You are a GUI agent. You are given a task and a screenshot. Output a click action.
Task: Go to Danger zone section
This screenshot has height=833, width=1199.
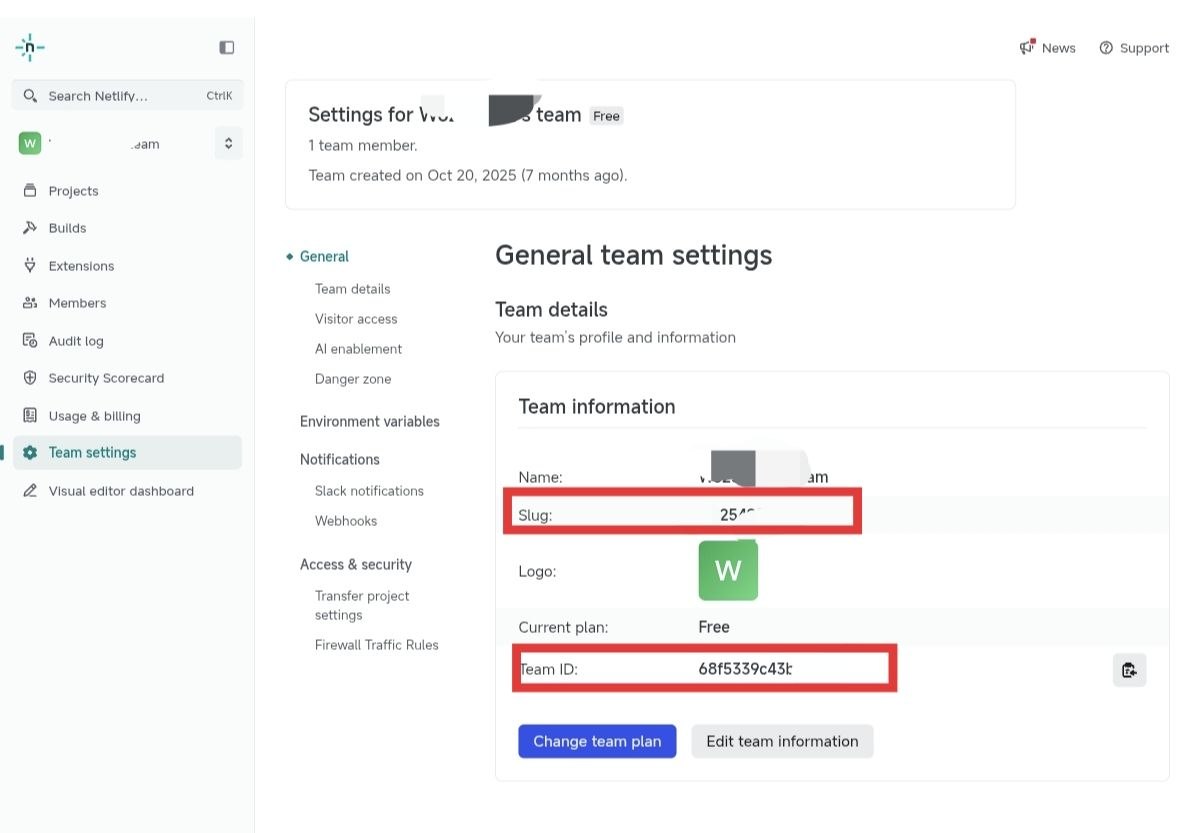click(353, 379)
